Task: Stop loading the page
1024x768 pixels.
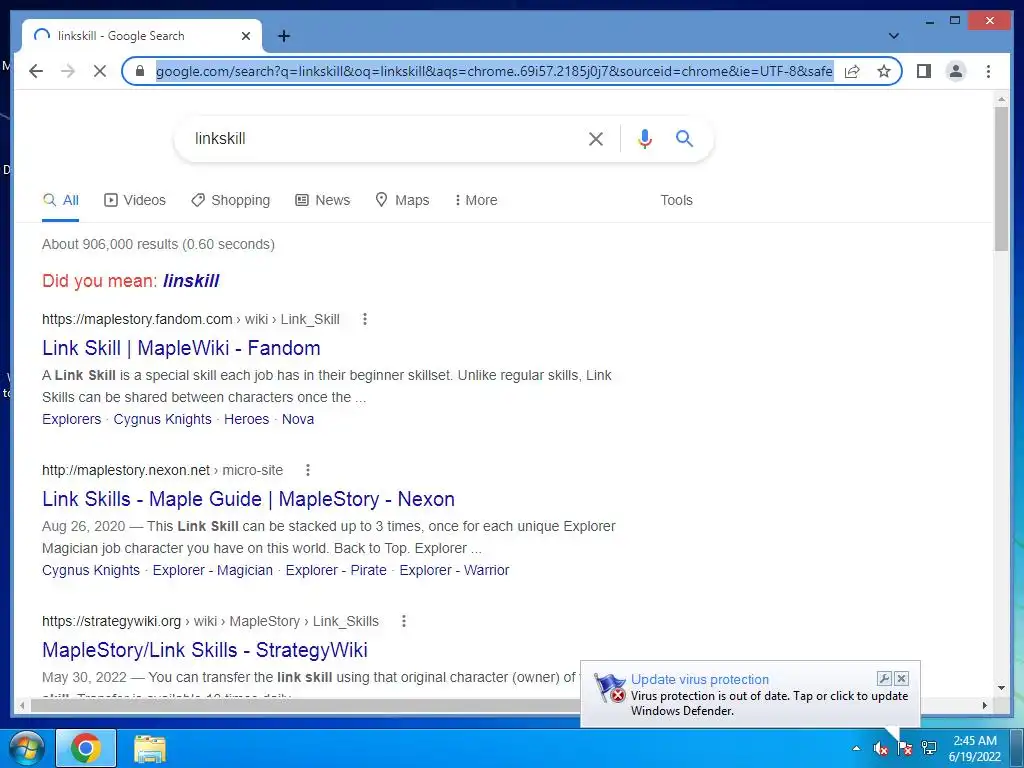Action: 100,71
